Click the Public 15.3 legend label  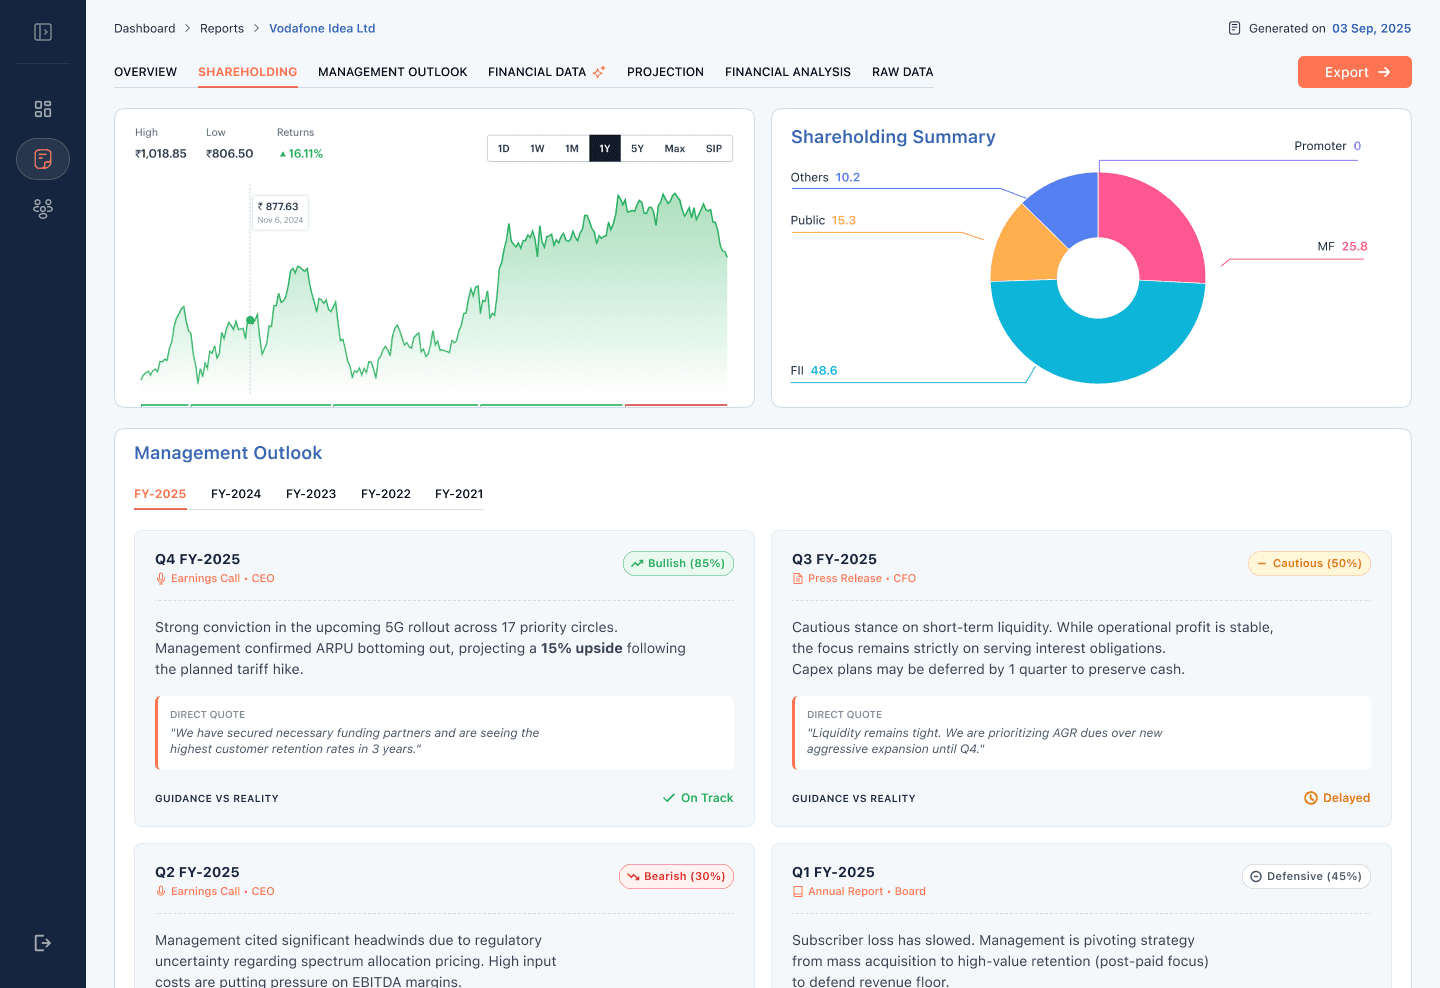(823, 220)
